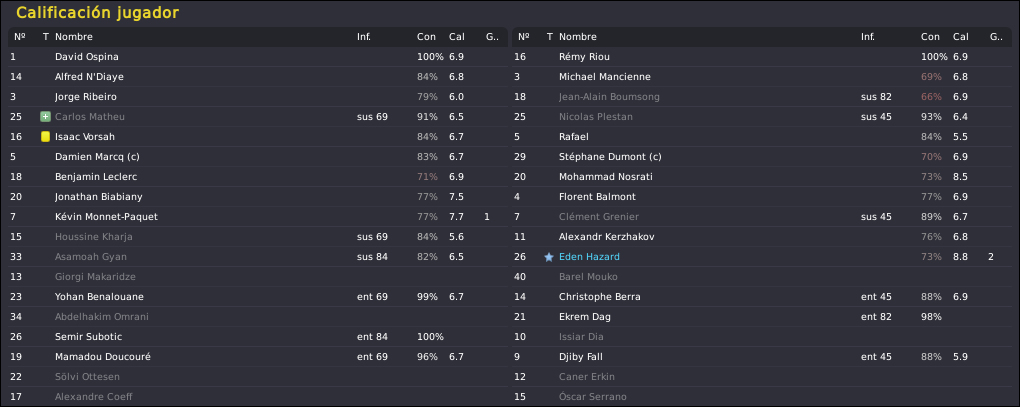Click substitute Semir Subotic's name
The width and height of the screenshot is (1020, 407).
(x=88, y=337)
